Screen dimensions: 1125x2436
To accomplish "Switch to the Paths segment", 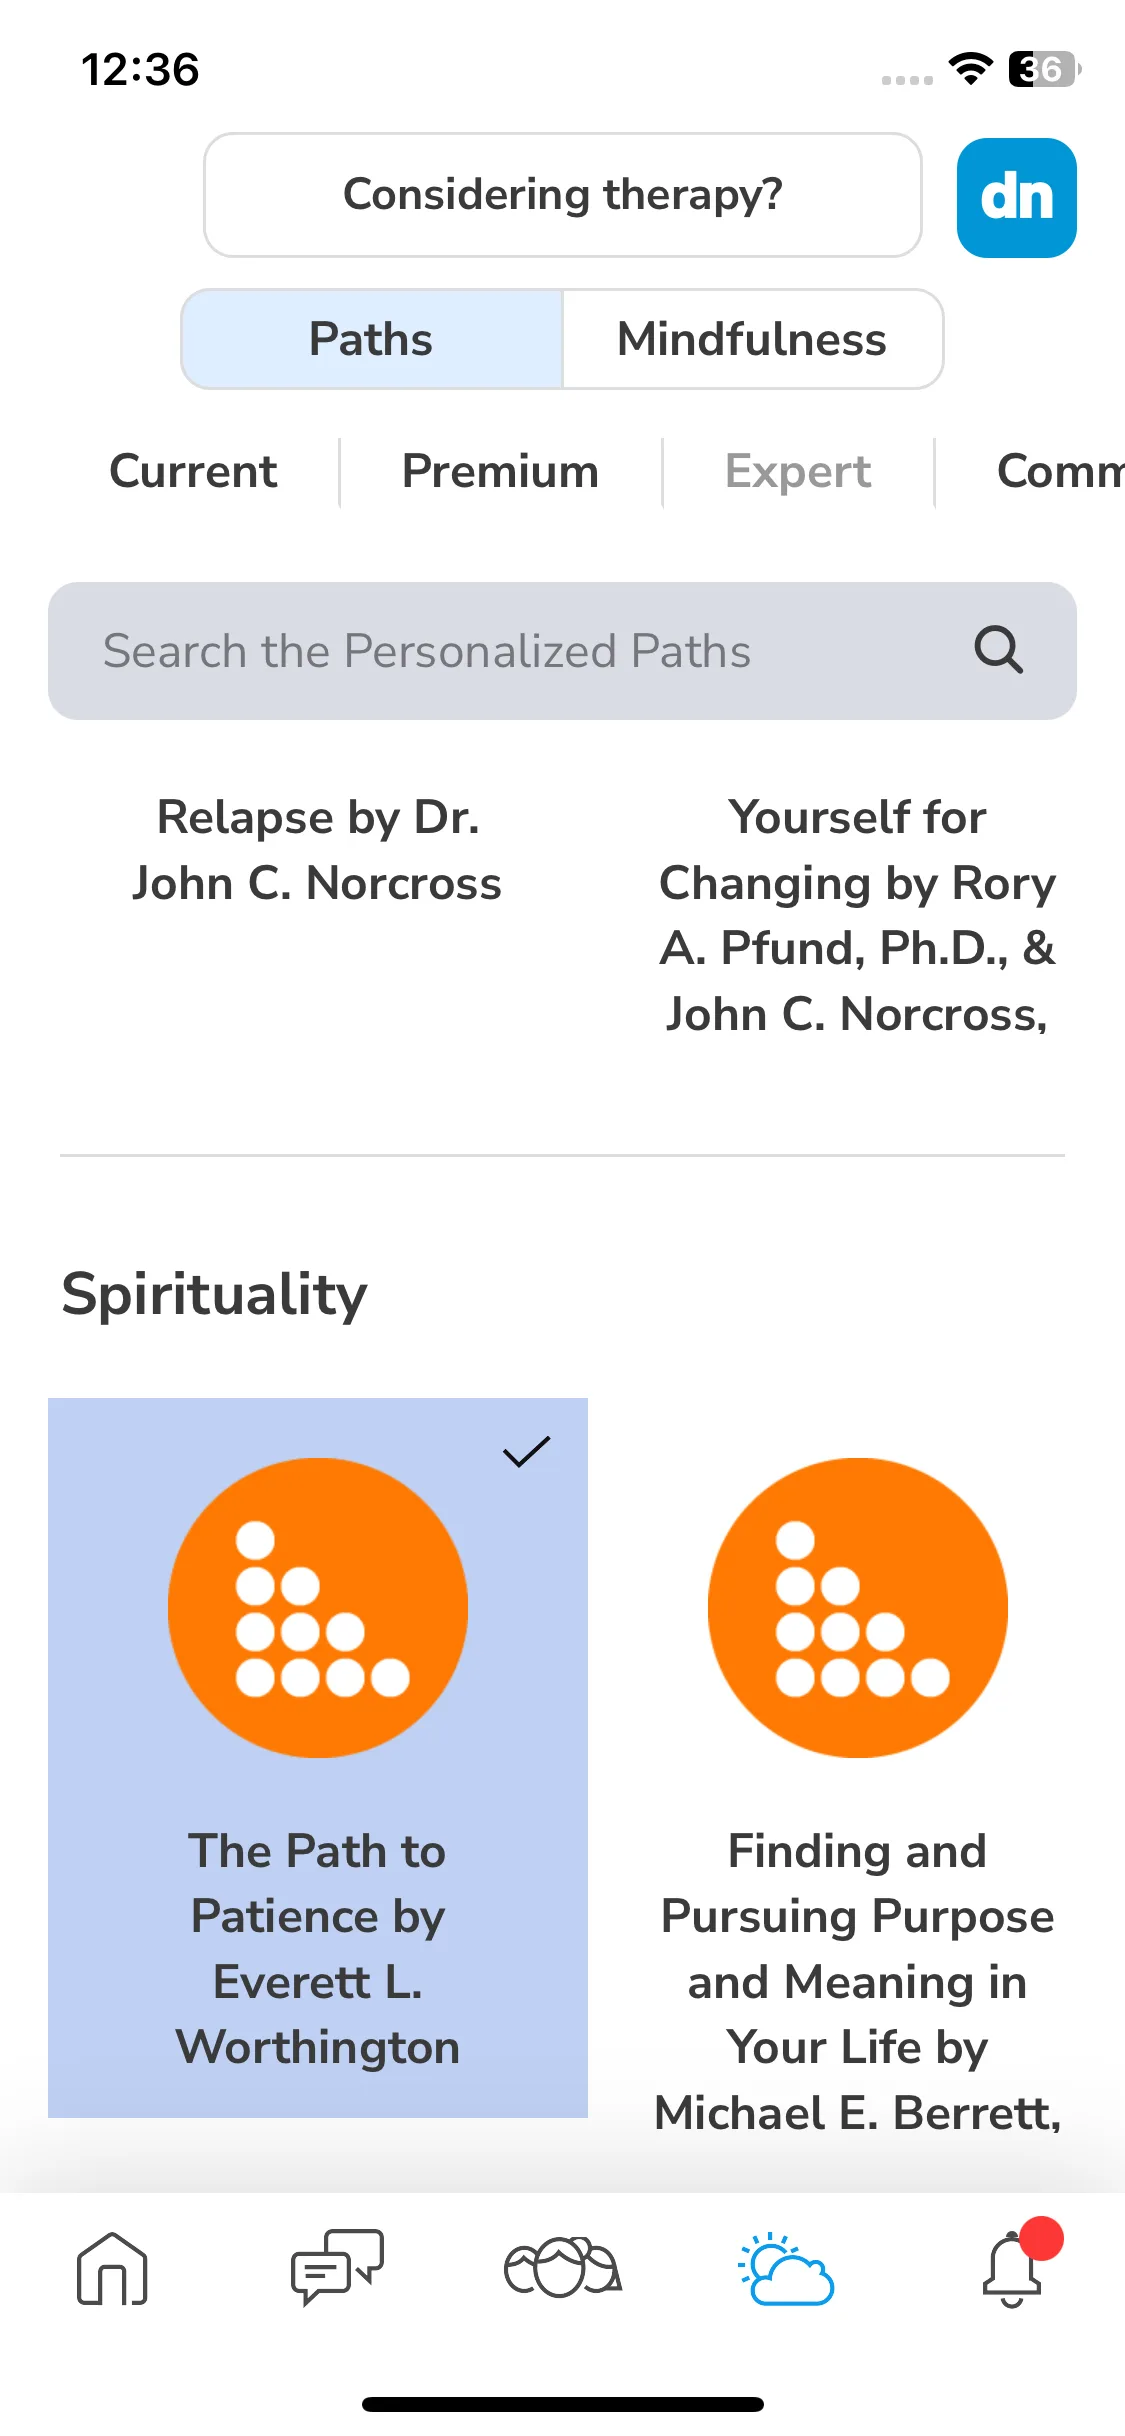I will 372,339.
